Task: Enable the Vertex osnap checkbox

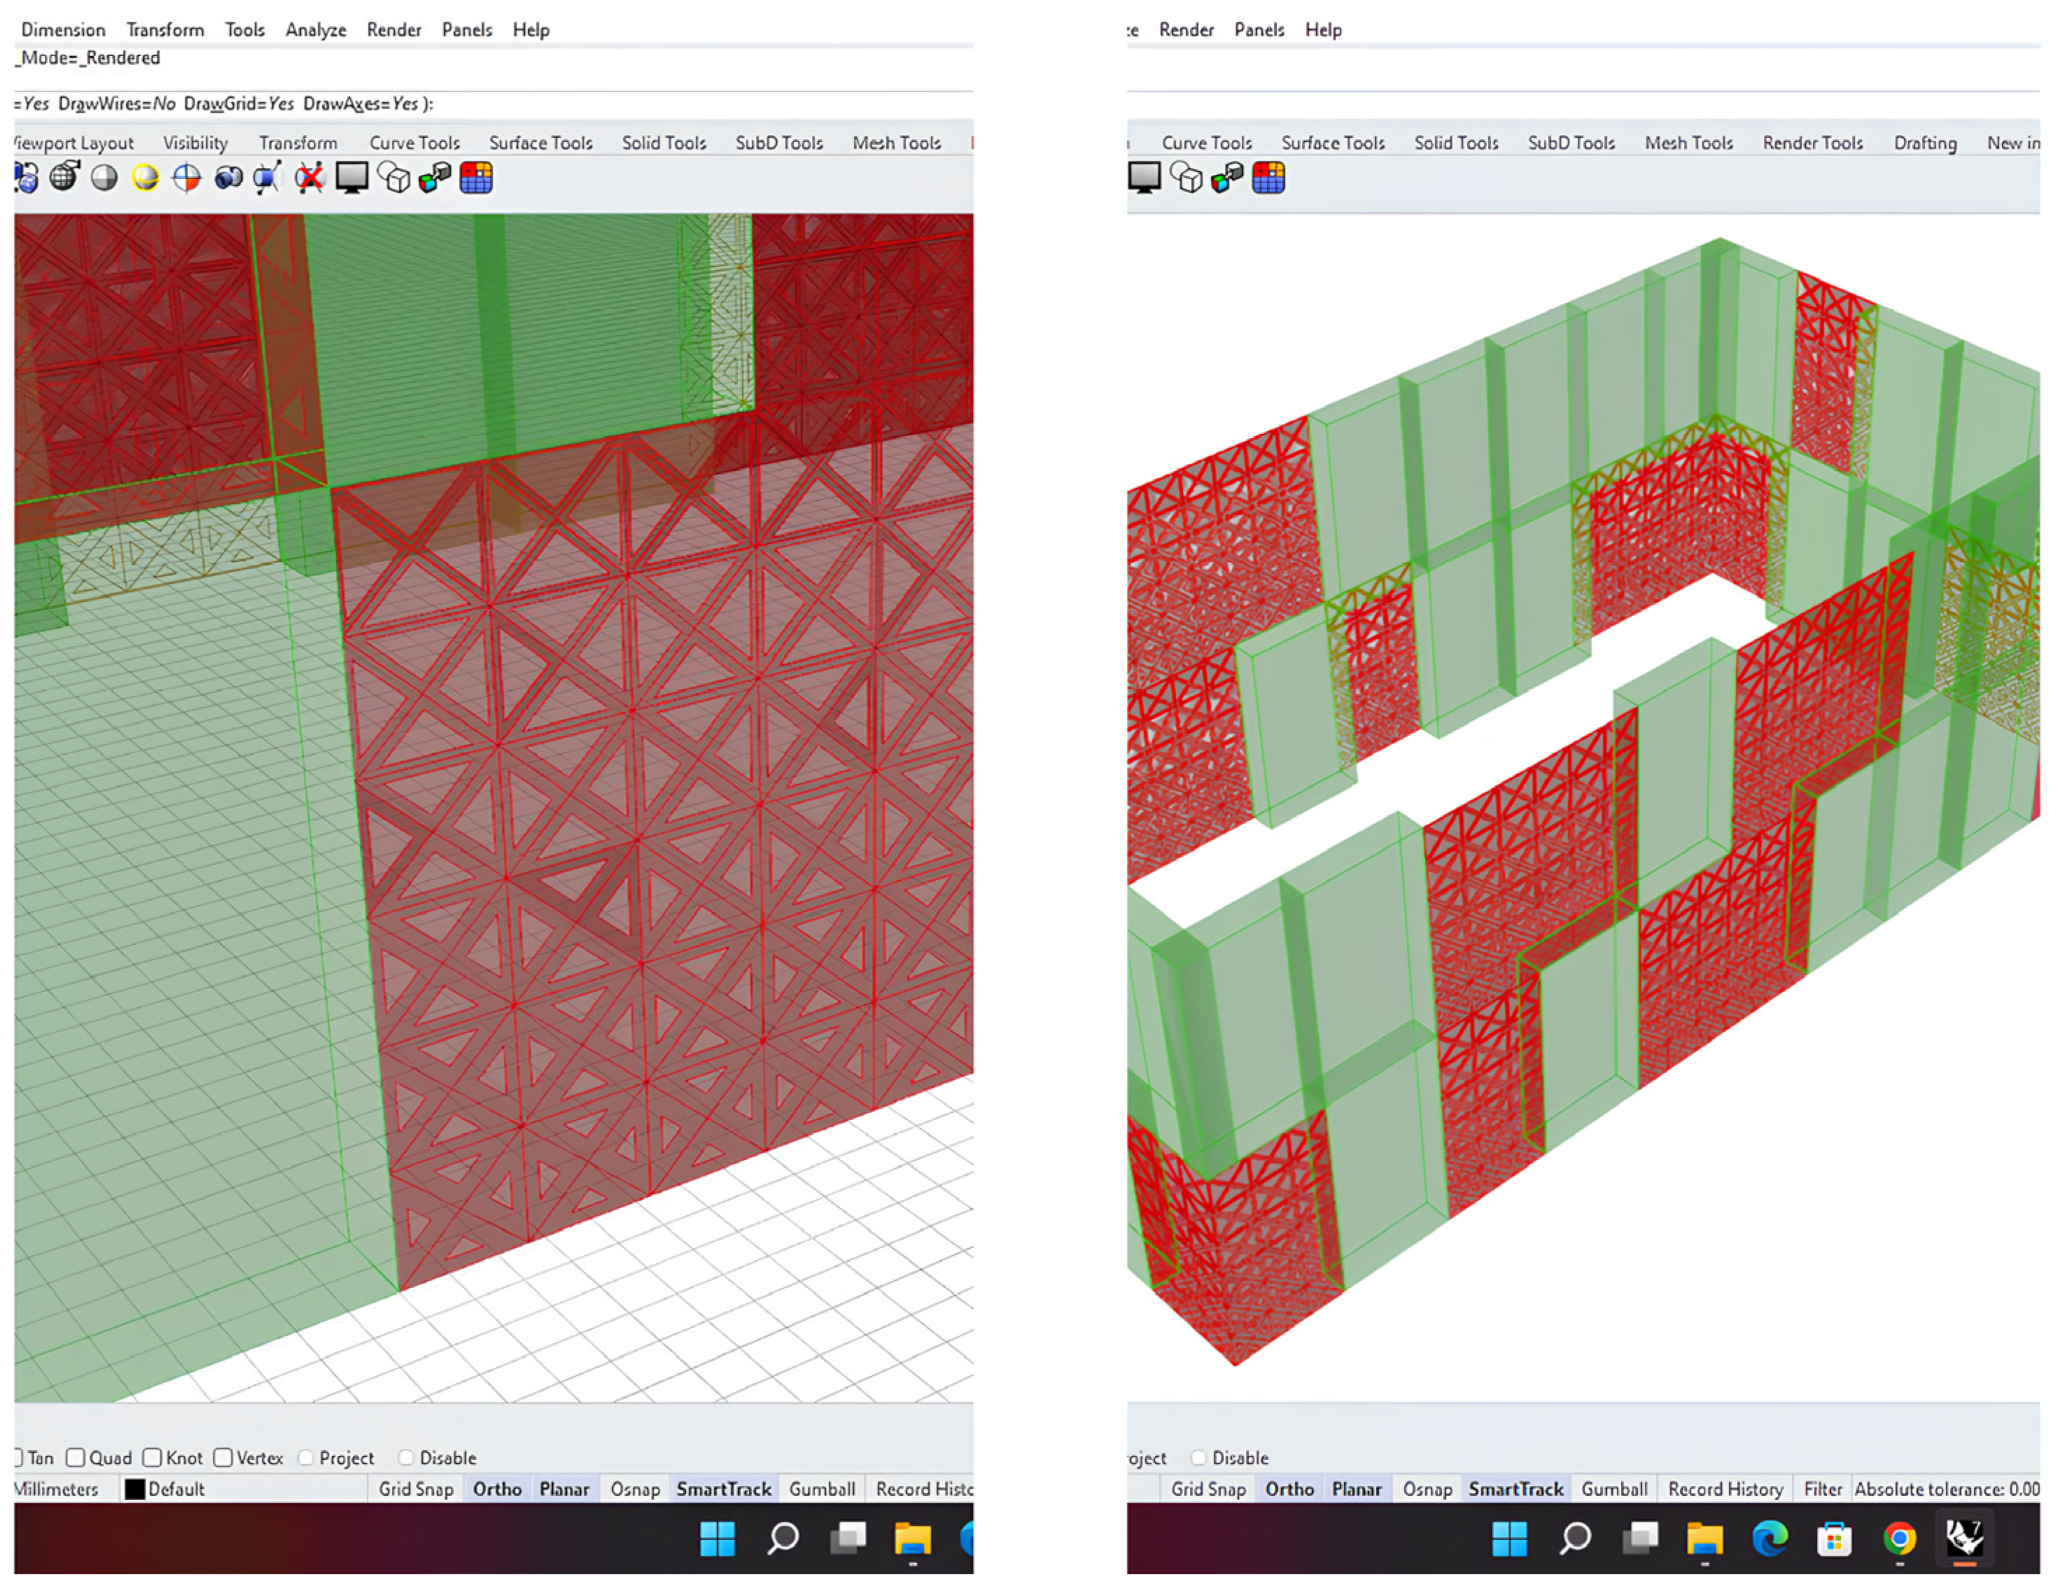Action: coord(223,1458)
